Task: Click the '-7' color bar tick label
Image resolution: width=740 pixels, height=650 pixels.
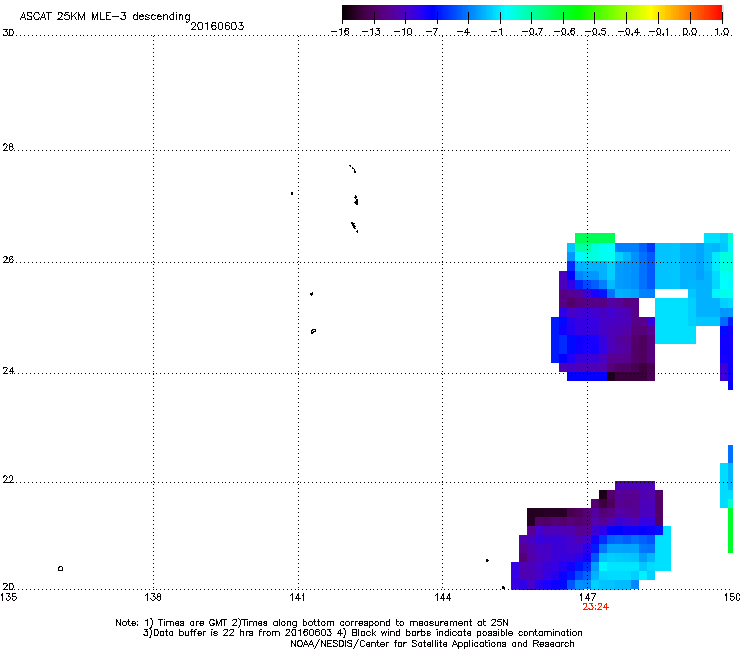Action: (431, 32)
